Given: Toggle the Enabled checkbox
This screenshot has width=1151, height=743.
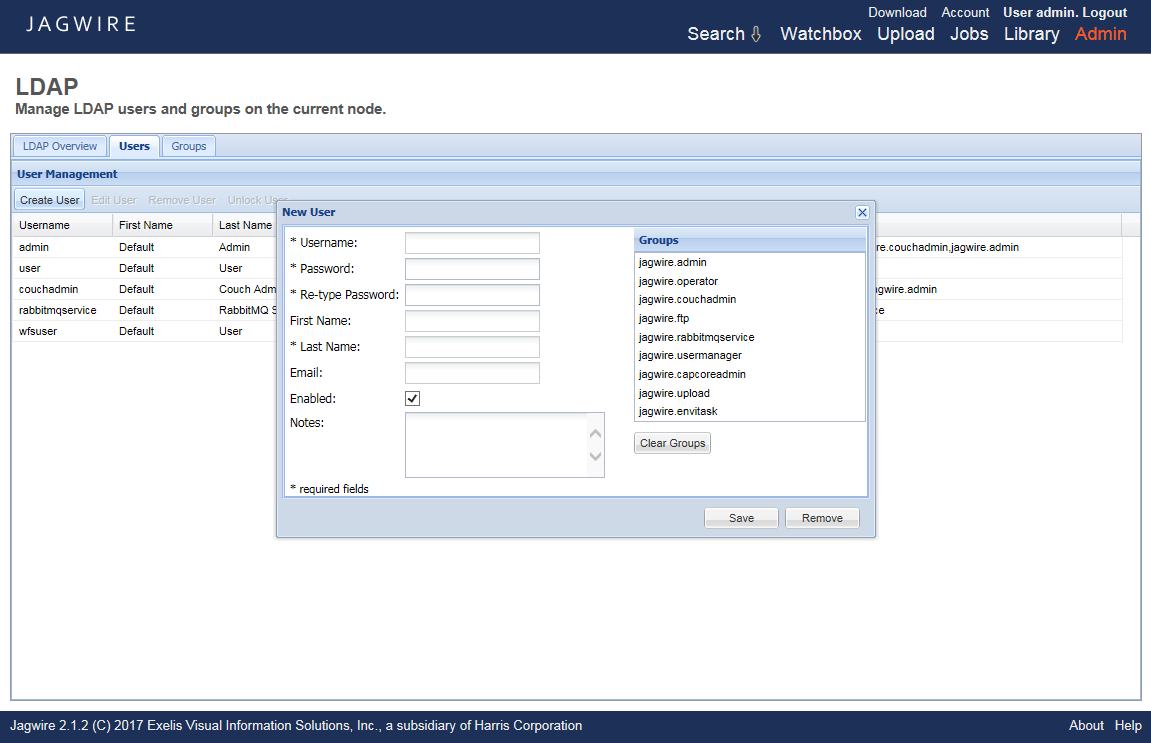Looking at the screenshot, I should click(412, 399).
